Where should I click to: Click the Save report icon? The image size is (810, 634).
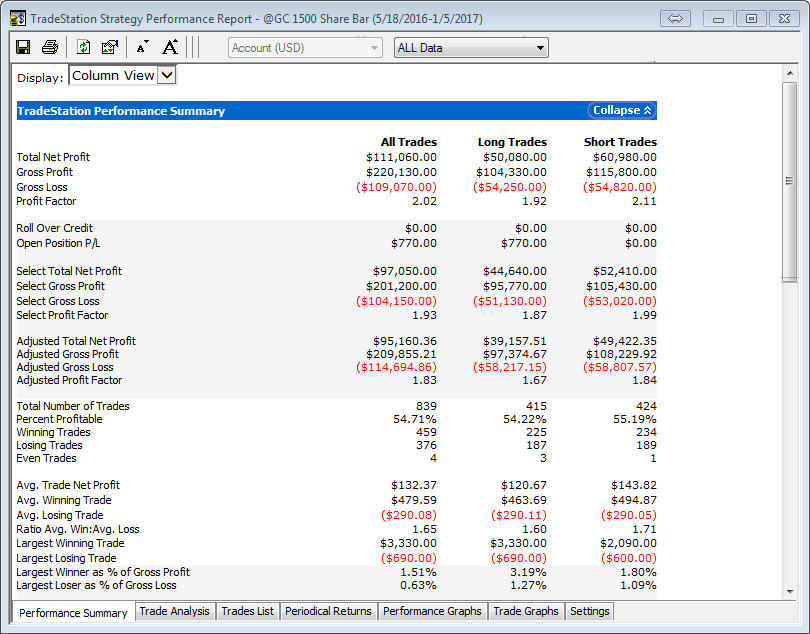(x=23, y=47)
